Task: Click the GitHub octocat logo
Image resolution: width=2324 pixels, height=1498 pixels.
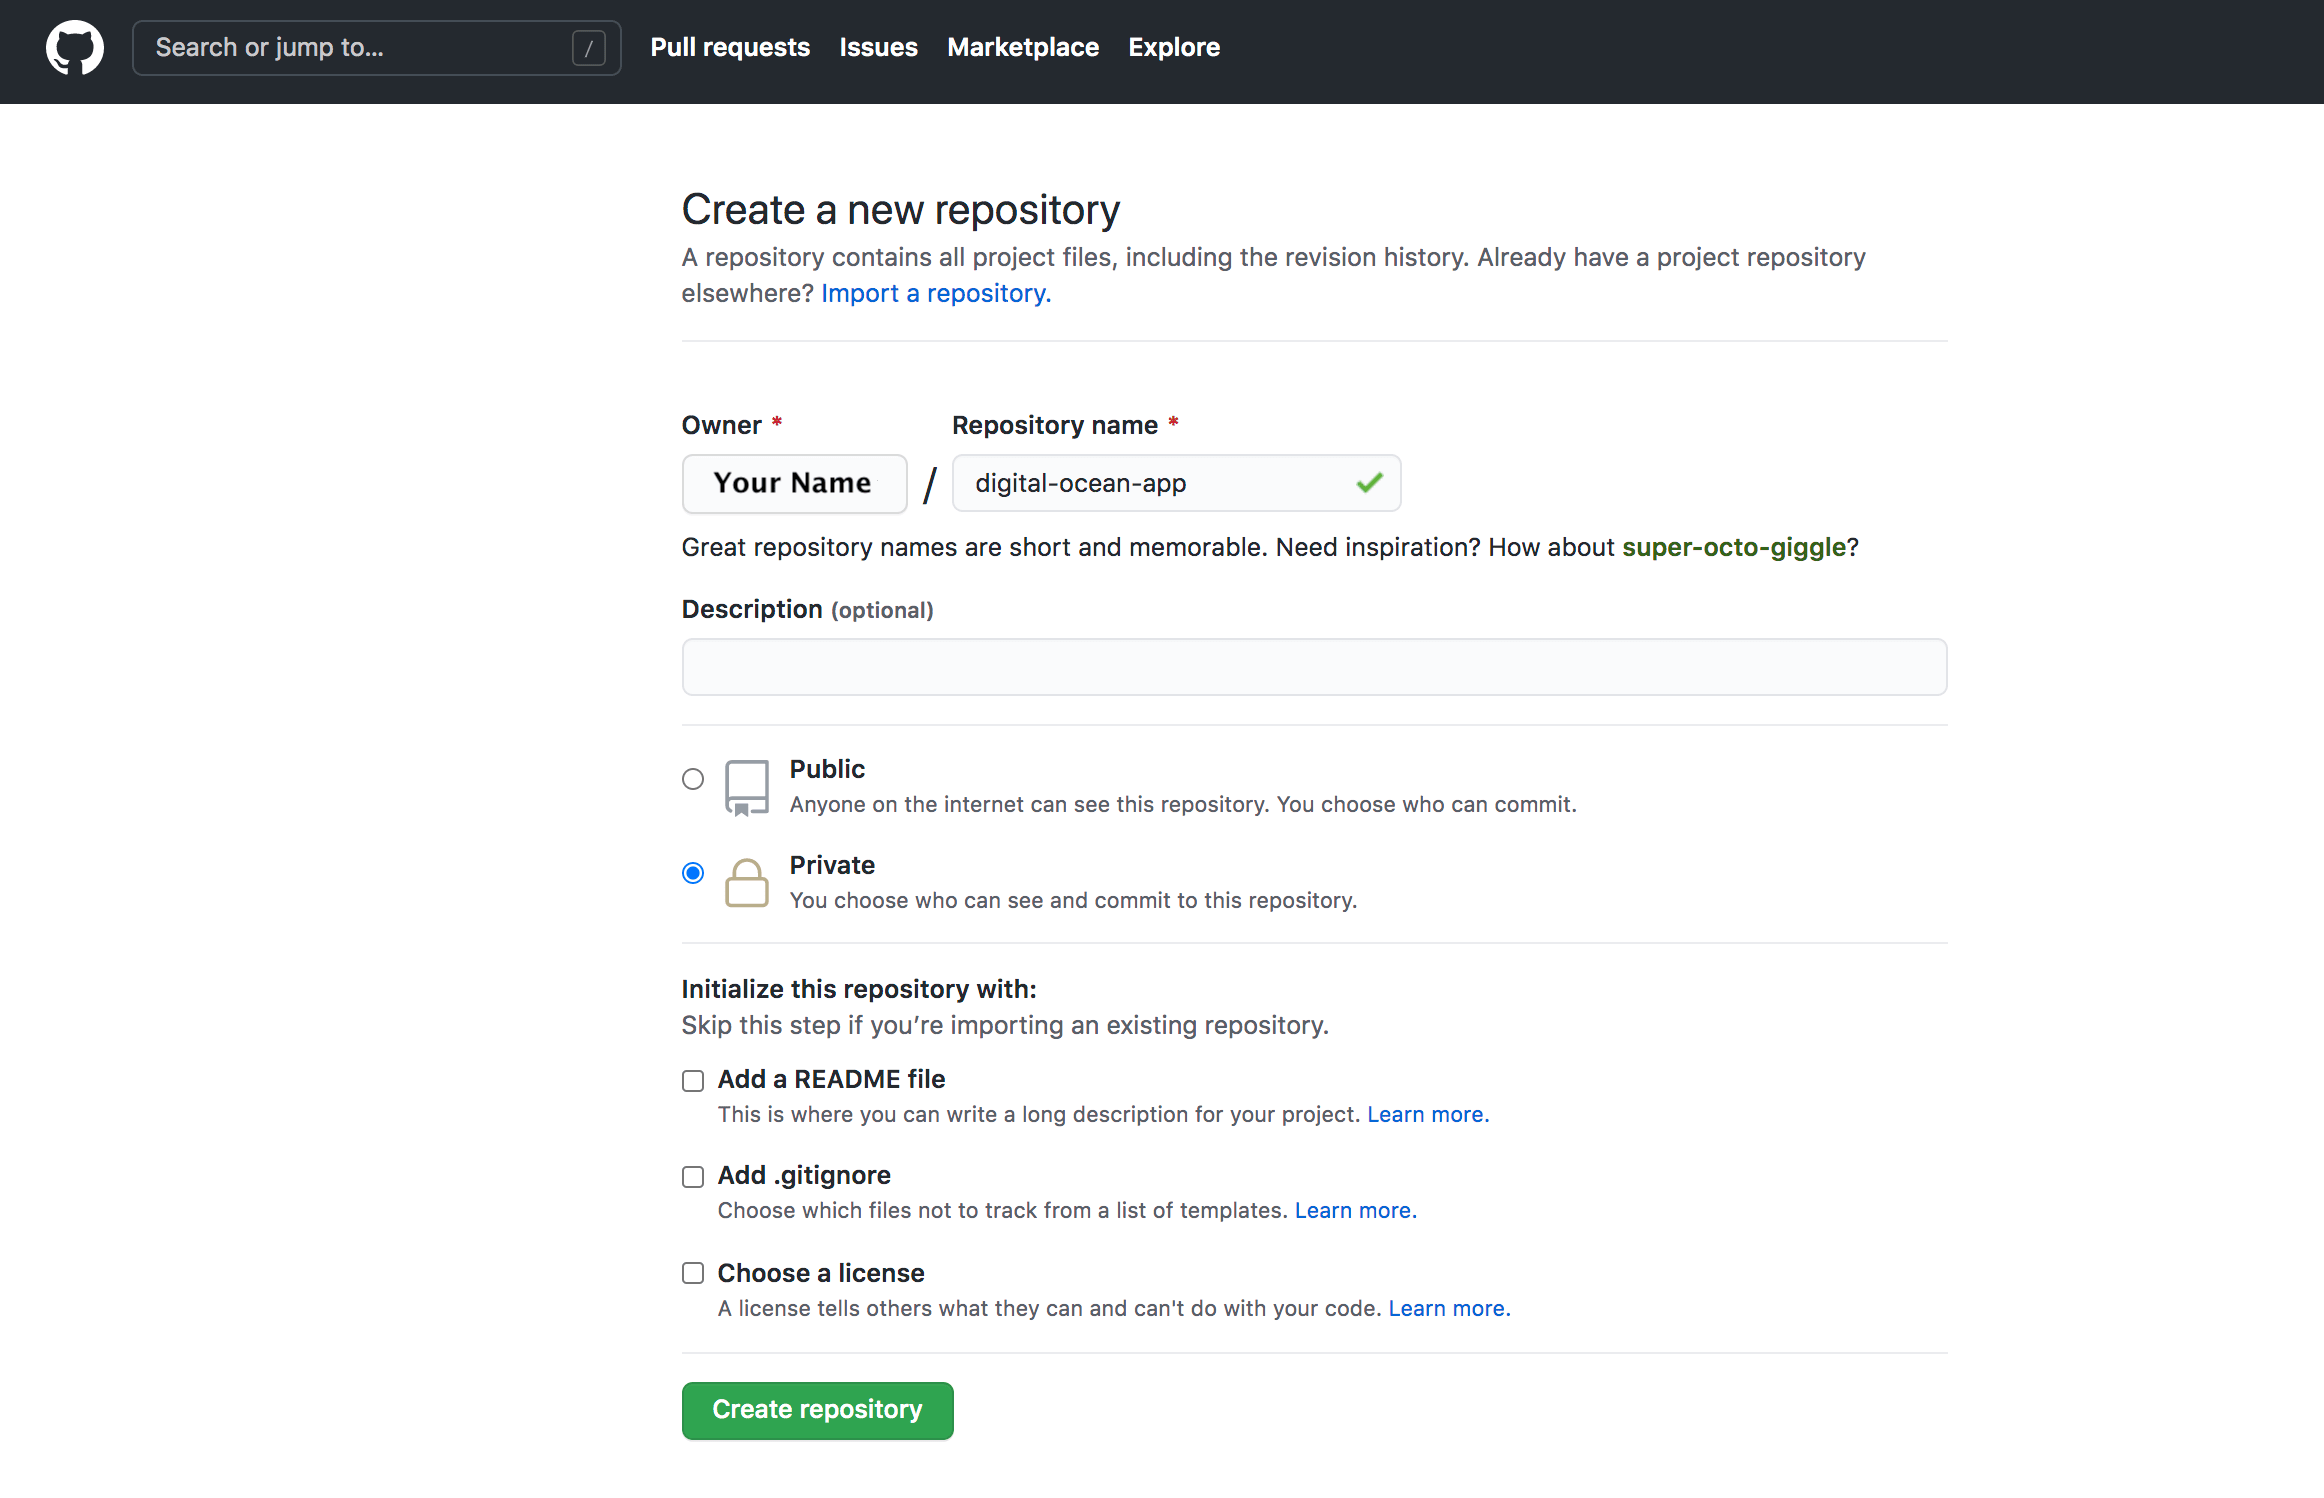Action: tap(75, 47)
